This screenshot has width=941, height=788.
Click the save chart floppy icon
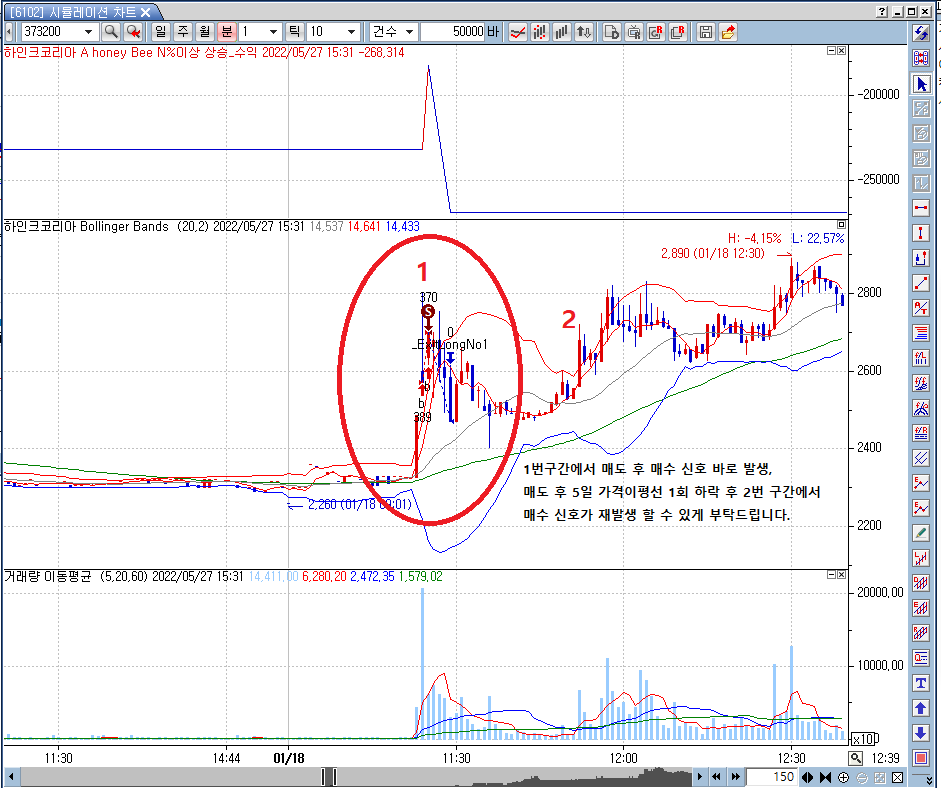click(706, 32)
